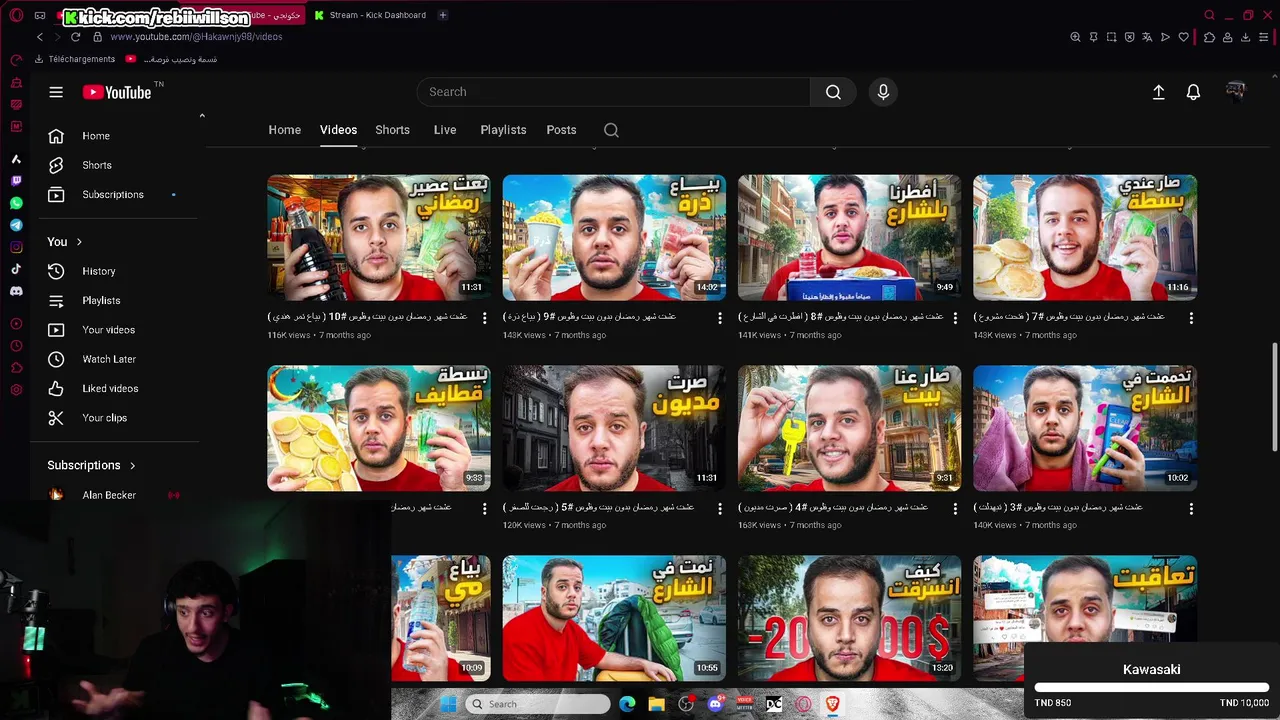The height and width of the screenshot is (720, 1280).
Task: Switch to the channel Playlists tab
Action: (x=503, y=130)
